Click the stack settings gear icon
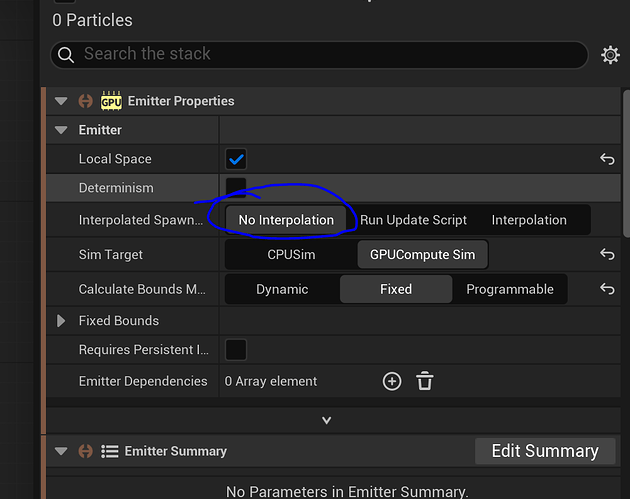The height and width of the screenshot is (499, 630). click(610, 55)
